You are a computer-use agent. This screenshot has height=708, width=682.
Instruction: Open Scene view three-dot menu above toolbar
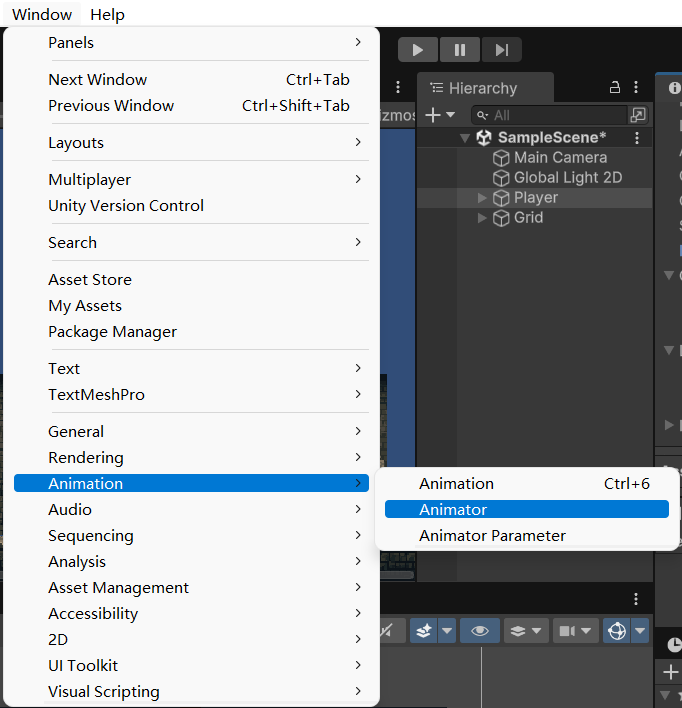(x=636, y=599)
